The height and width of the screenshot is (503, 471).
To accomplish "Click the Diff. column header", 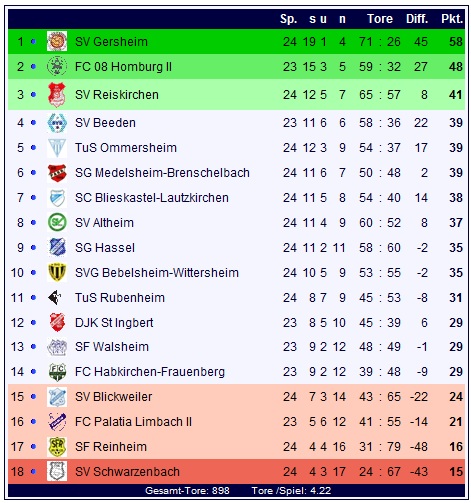I will coord(417,19).
